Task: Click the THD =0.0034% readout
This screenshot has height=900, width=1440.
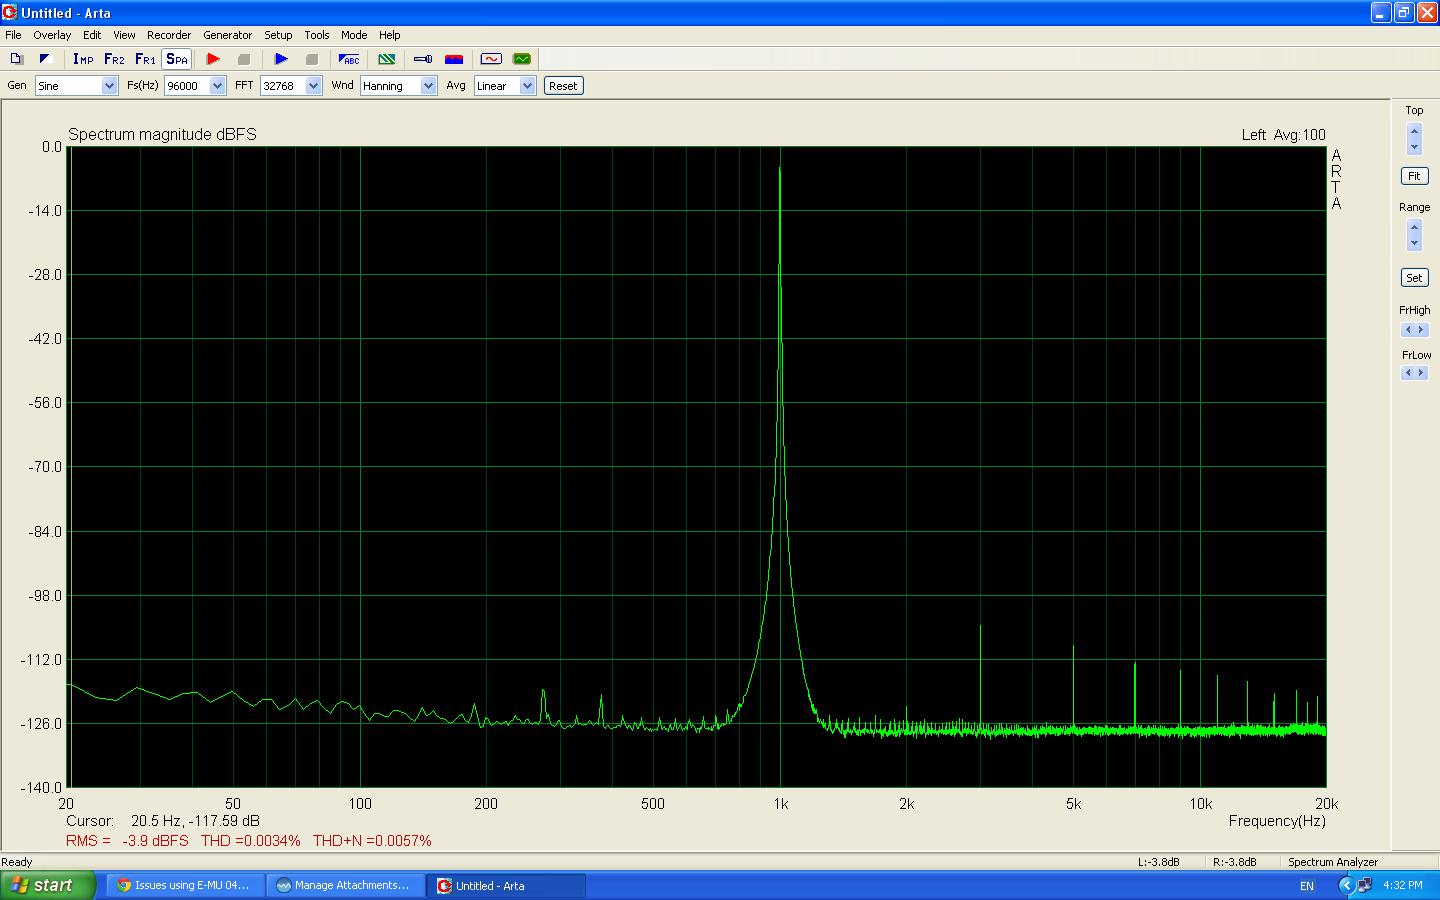Action: 250,841
